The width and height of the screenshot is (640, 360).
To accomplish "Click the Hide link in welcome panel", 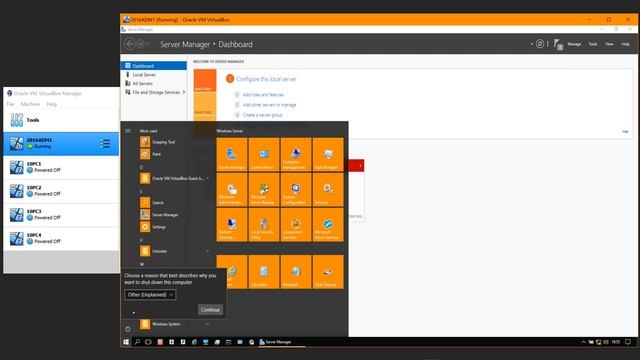I will [x=625, y=131].
